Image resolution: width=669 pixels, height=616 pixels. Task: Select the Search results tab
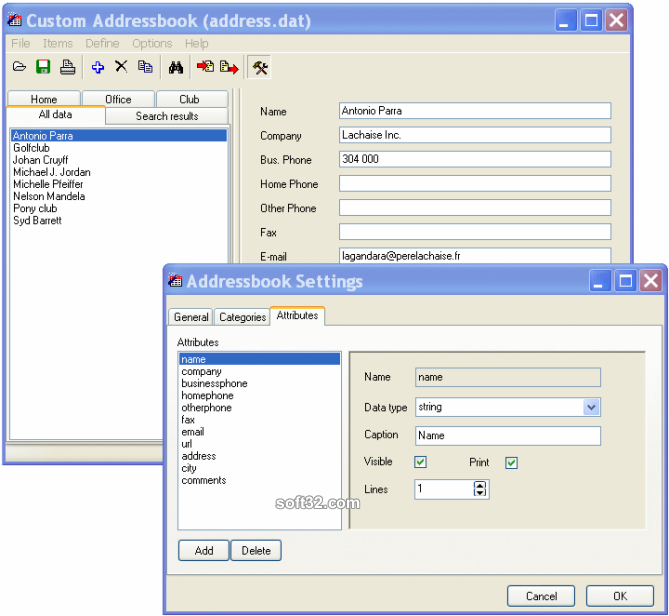[167, 116]
